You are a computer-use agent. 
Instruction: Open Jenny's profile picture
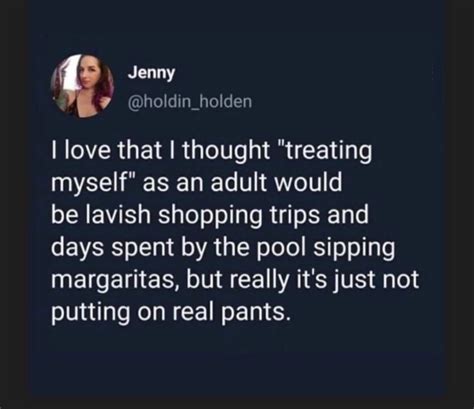click(82, 86)
